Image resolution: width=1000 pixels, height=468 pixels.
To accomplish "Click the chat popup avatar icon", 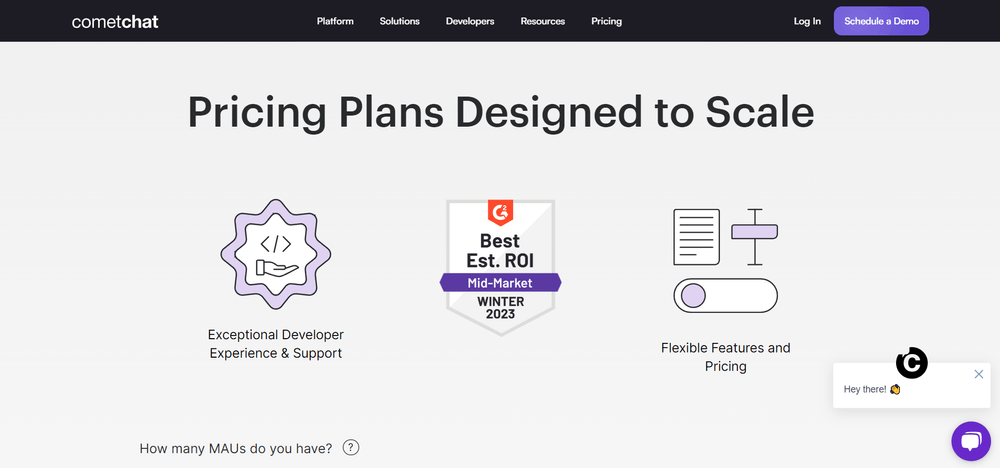I will (911, 363).
